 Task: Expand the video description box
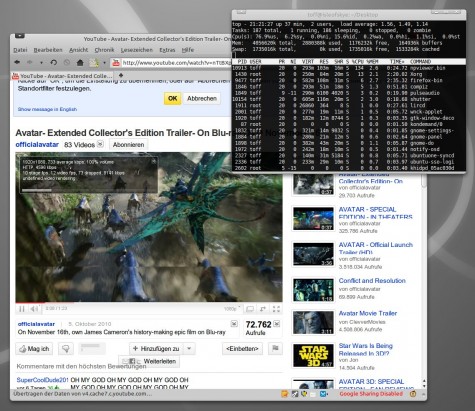234,324
